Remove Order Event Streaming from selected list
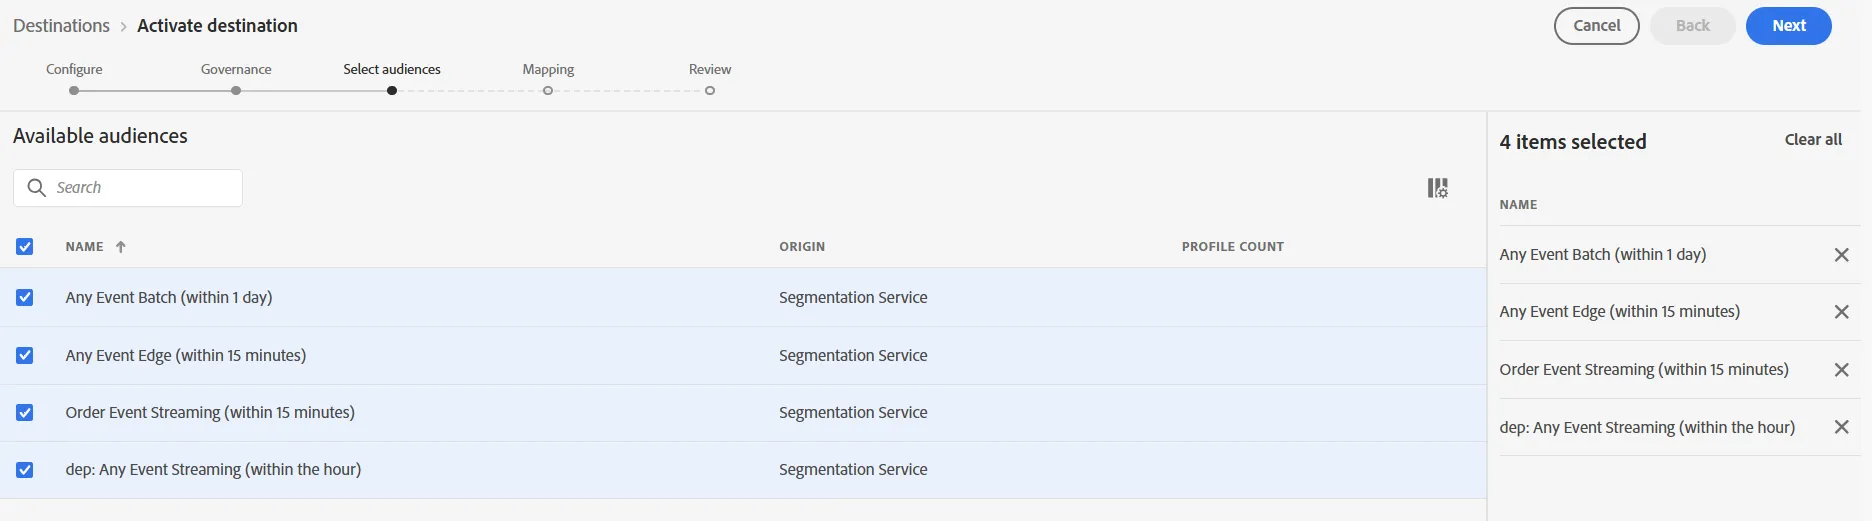Viewport: 1872px width, 521px height. [x=1841, y=370]
